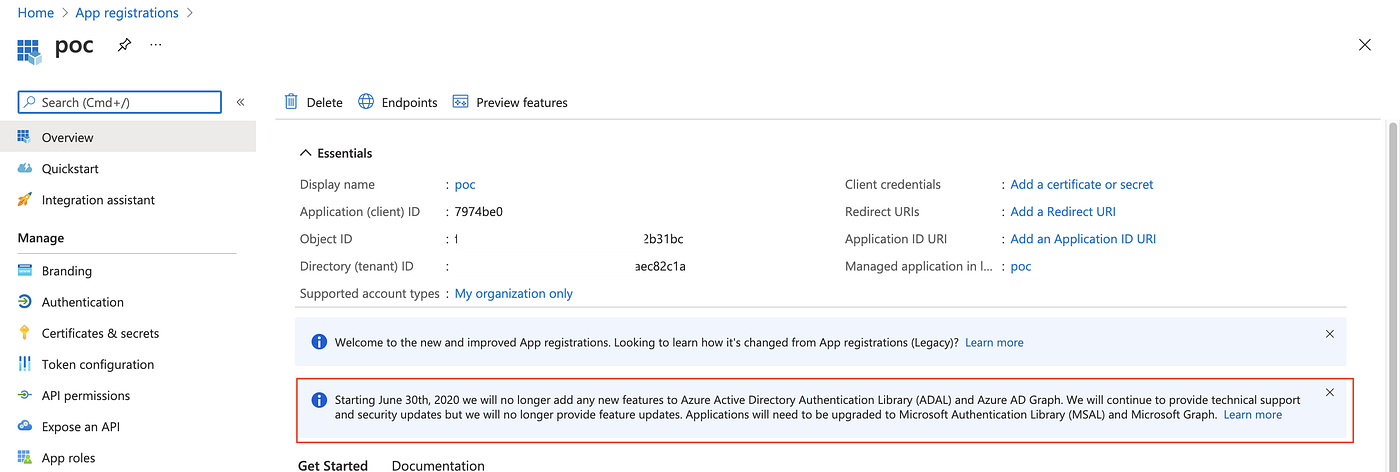Open Overview in the sidebar
1400x472 pixels.
(x=128, y=137)
